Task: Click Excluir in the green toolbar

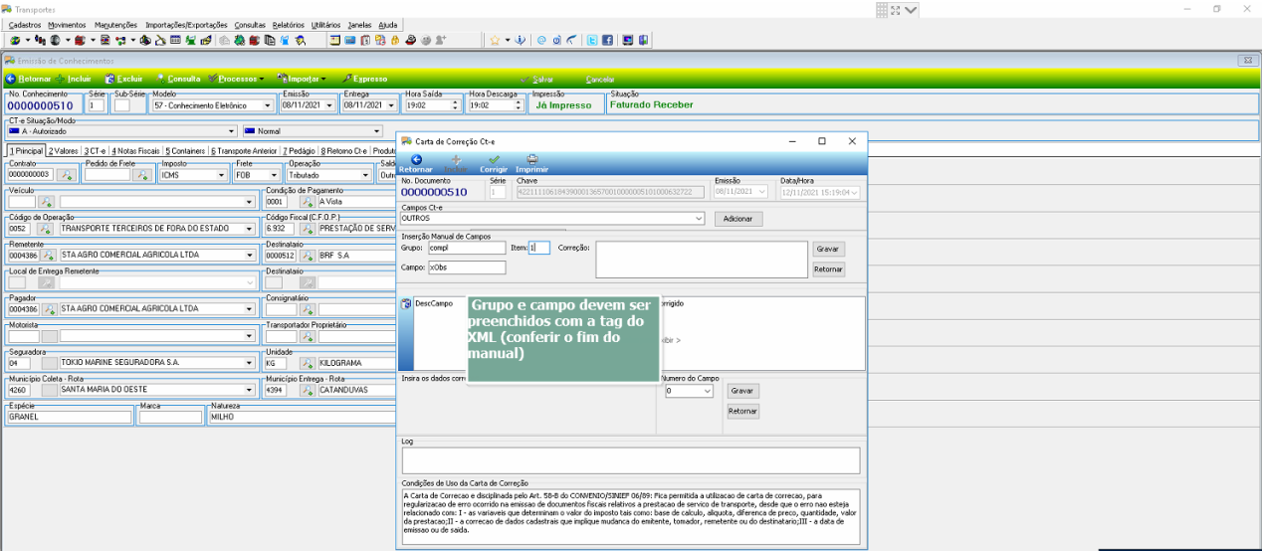Action: point(123,78)
